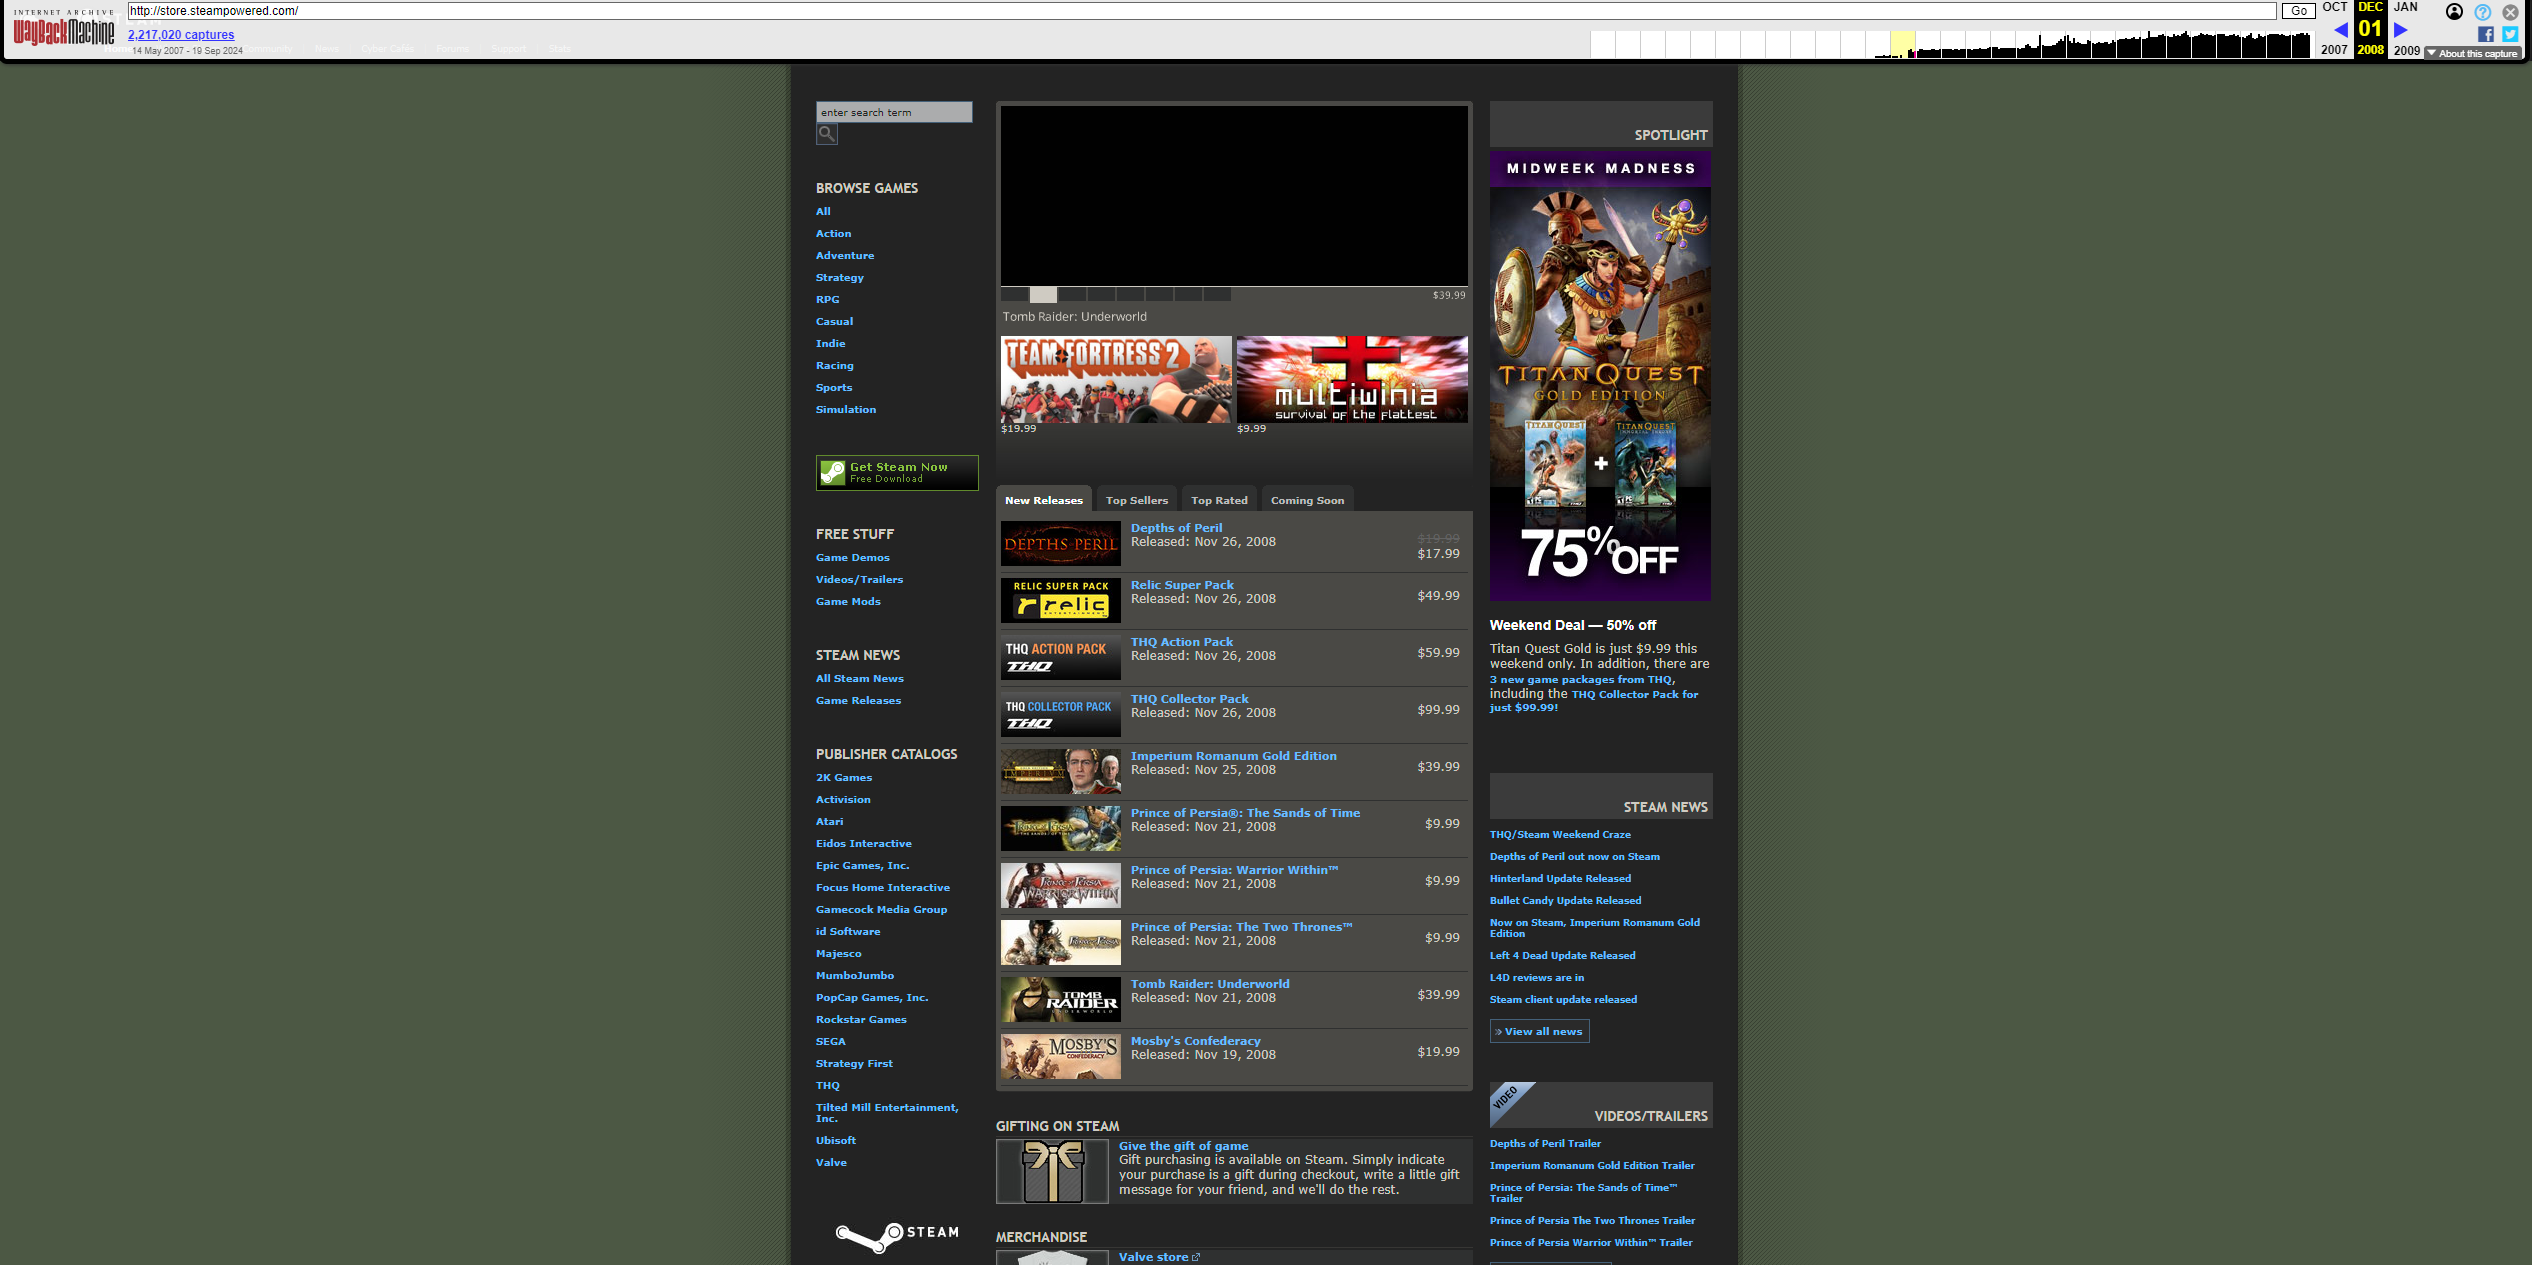The height and width of the screenshot is (1265, 2532).
Task: Share capture on Twitter icon
Action: 2510,34
